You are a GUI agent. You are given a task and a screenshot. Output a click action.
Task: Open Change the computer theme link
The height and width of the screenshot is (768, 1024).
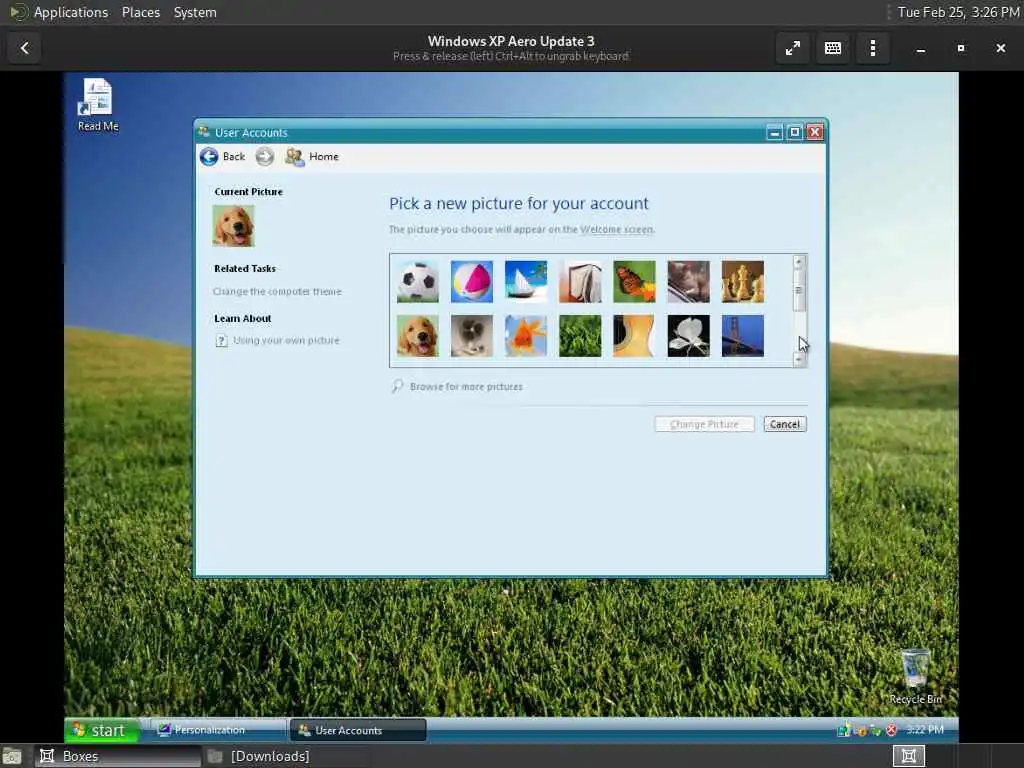tap(277, 291)
